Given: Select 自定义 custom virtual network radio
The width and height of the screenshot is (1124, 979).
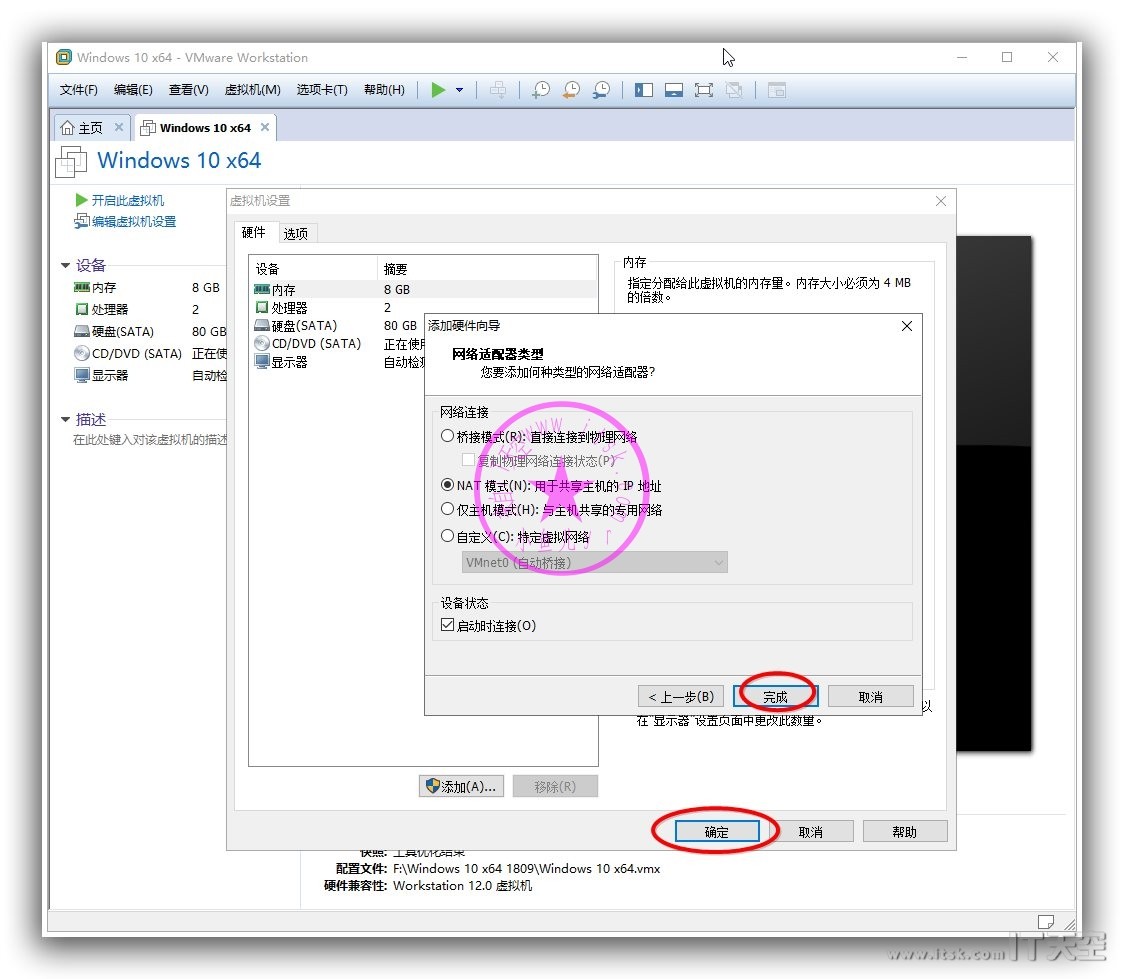Looking at the screenshot, I should click(447, 535).
